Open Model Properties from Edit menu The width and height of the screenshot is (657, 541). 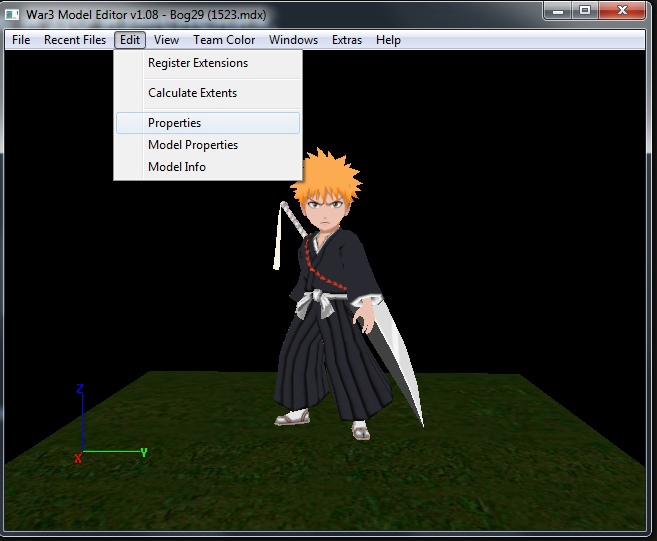tap(208, 145)
